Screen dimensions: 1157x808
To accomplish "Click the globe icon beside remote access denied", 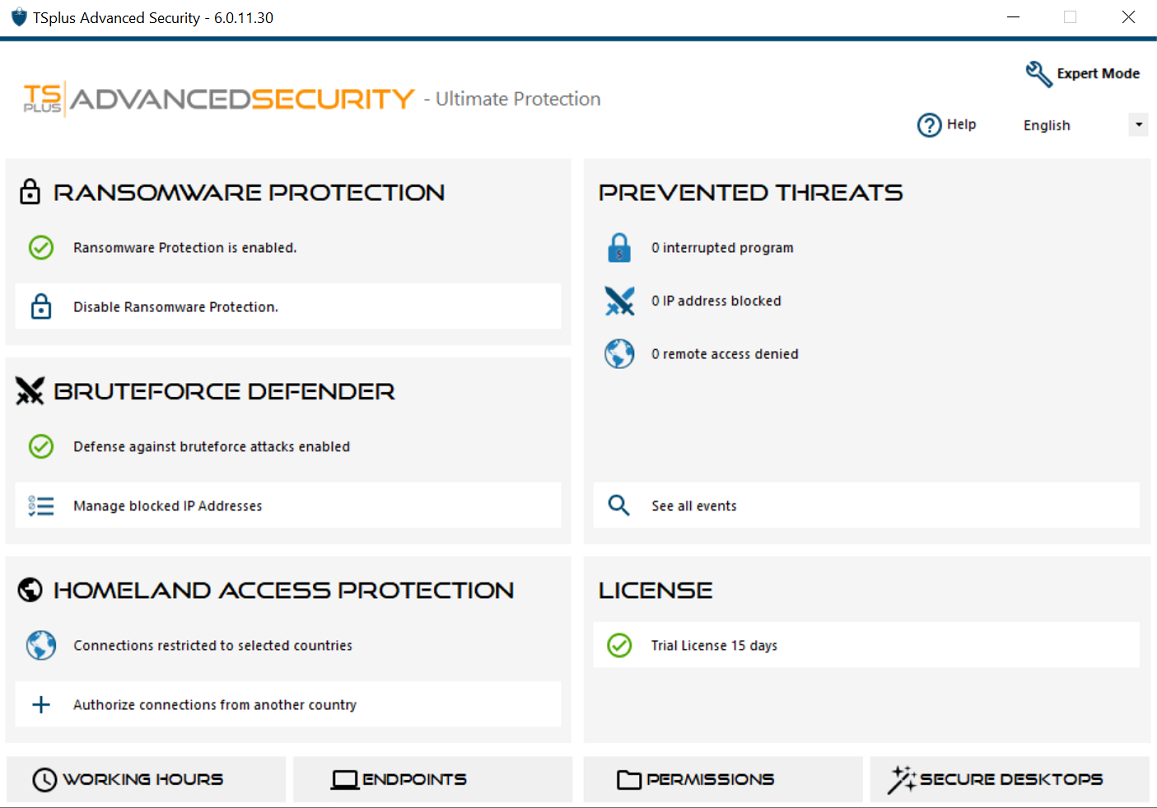I will 619,354.
